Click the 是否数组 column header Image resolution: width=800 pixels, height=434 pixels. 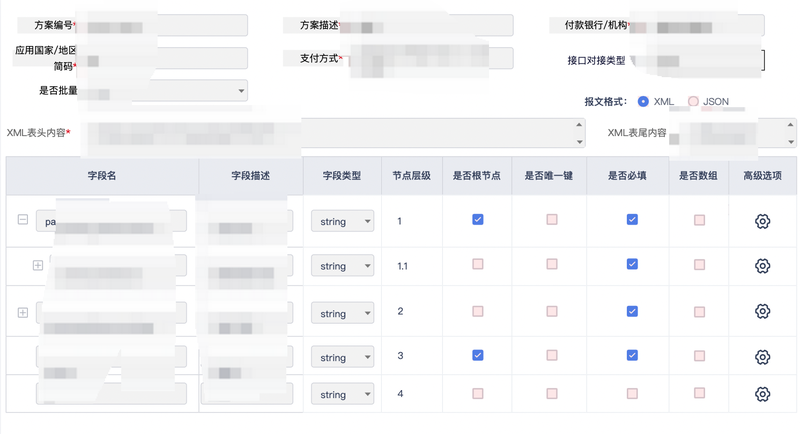tap(698, 176)
